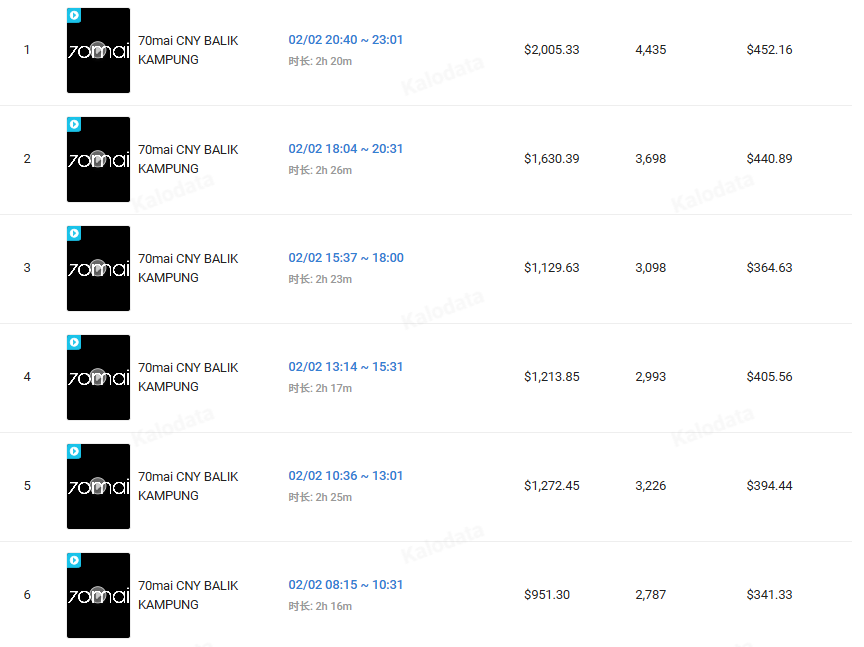Click the blue play icon on row 1 thumbnail
The height and width of the screenshot is (647, 864).
click(74, 16)
